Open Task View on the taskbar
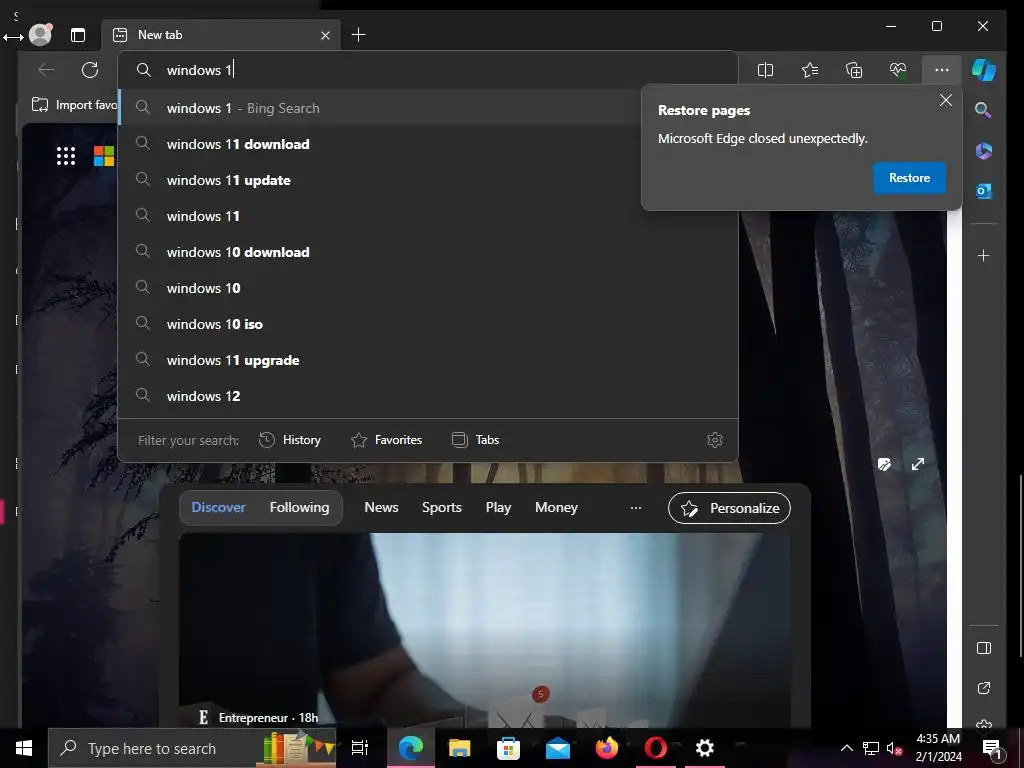 click(360, 748)
